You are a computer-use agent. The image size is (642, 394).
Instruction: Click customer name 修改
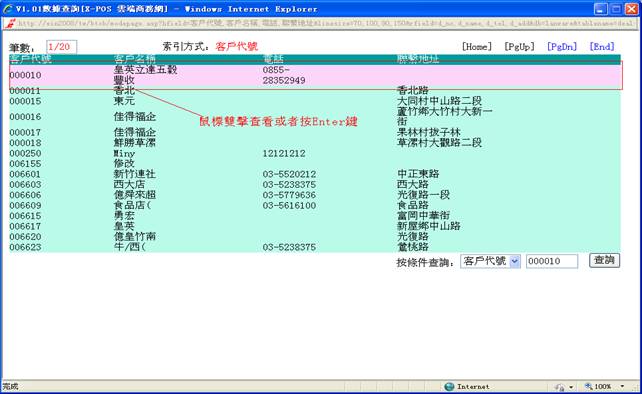coord(124,164)
